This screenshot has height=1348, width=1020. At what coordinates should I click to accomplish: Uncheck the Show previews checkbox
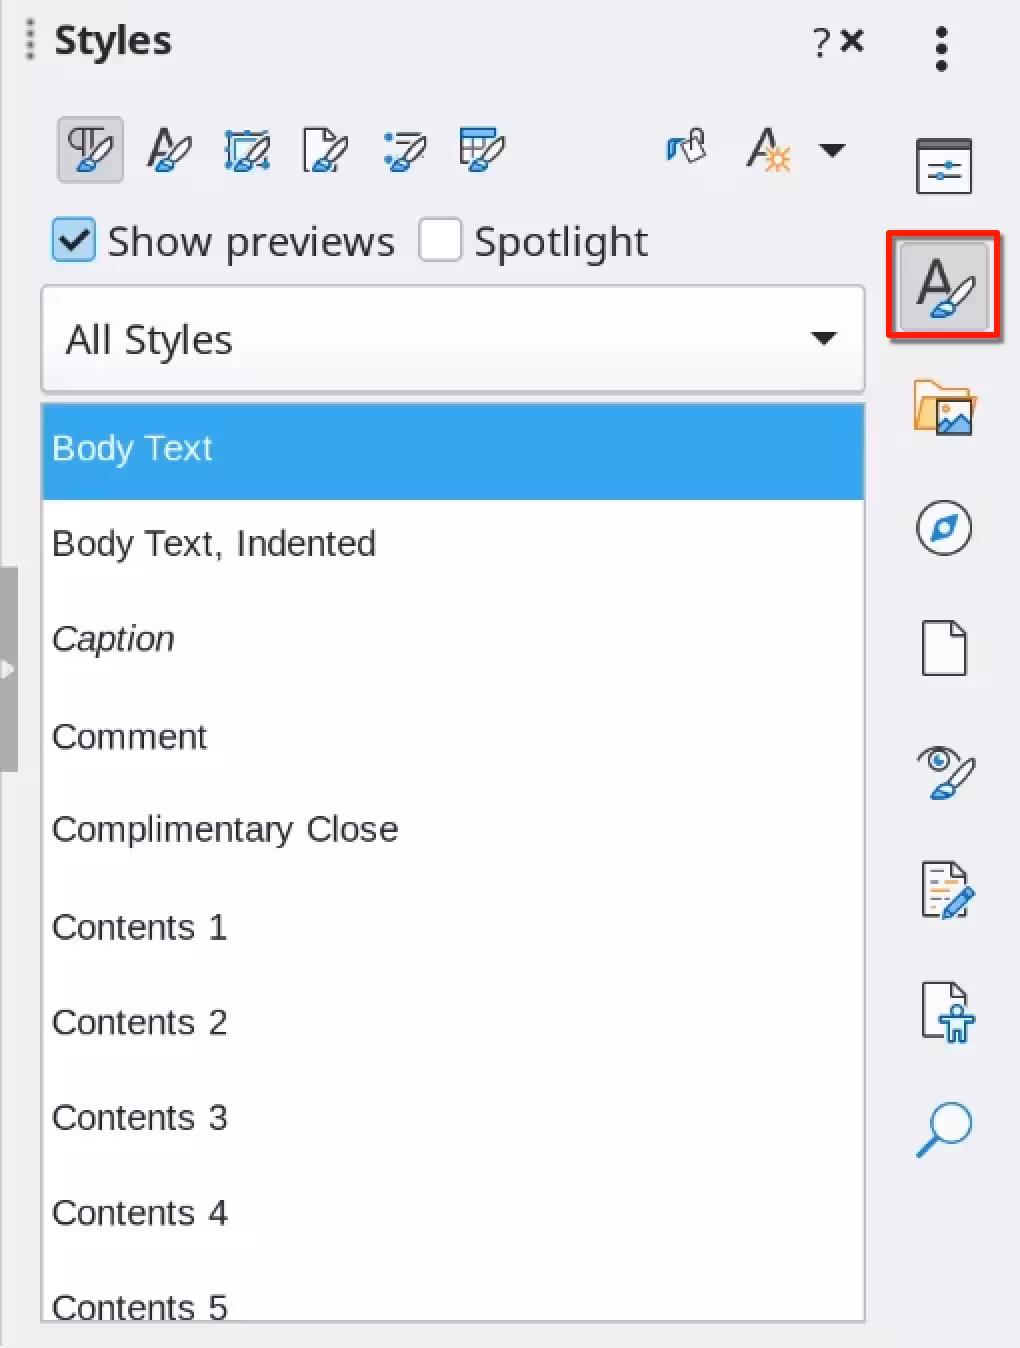(x=74, y=241)
